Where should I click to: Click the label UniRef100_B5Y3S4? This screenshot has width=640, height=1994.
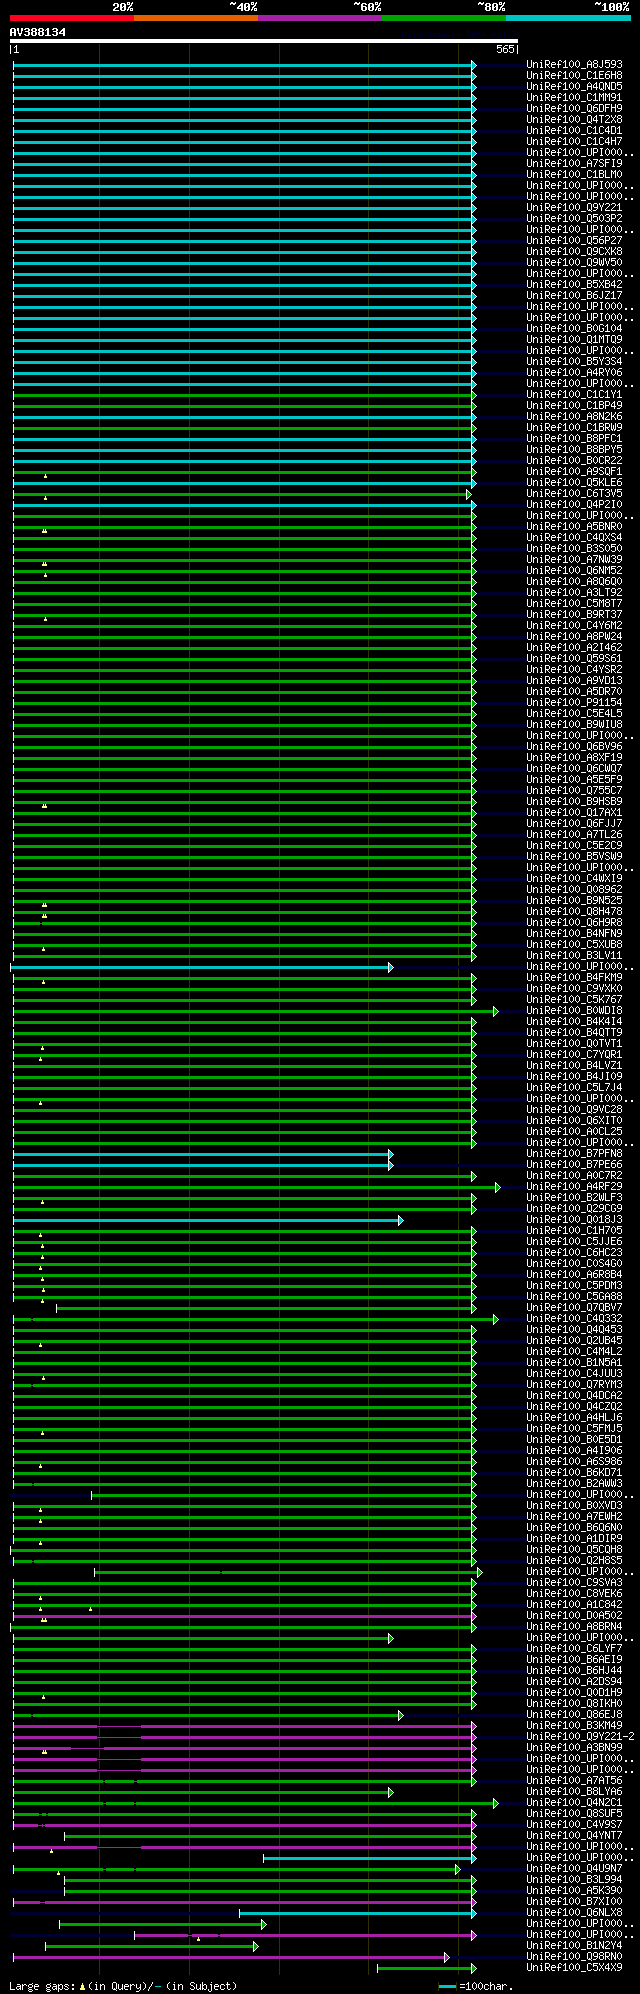[574, 361]
